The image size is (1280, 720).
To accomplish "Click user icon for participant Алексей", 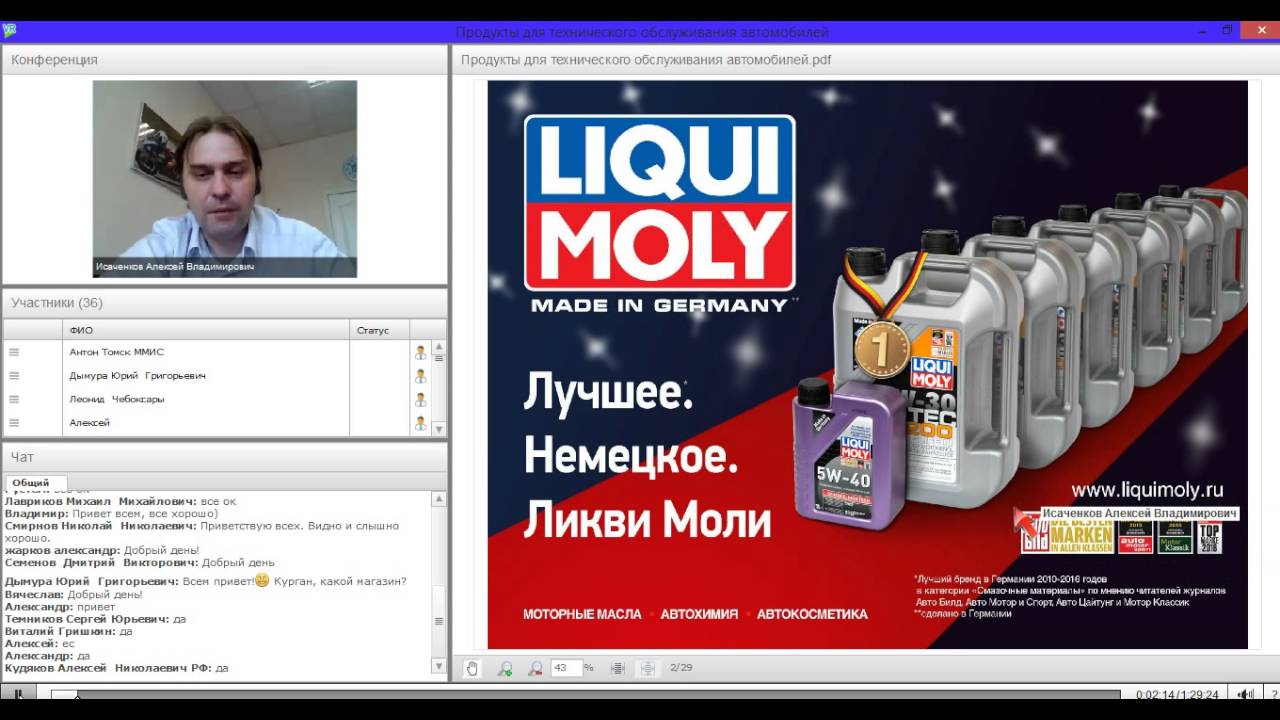I will 420,423.
